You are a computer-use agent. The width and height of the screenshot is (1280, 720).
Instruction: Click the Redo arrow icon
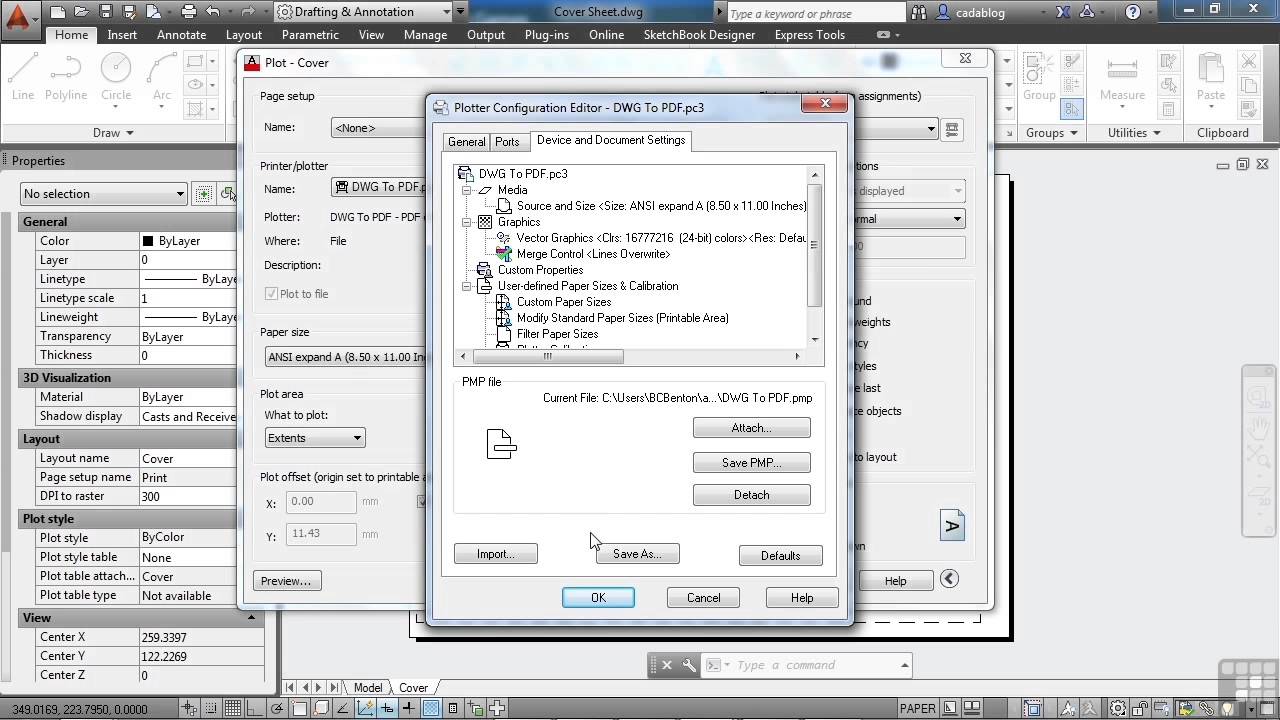[246, 12]
